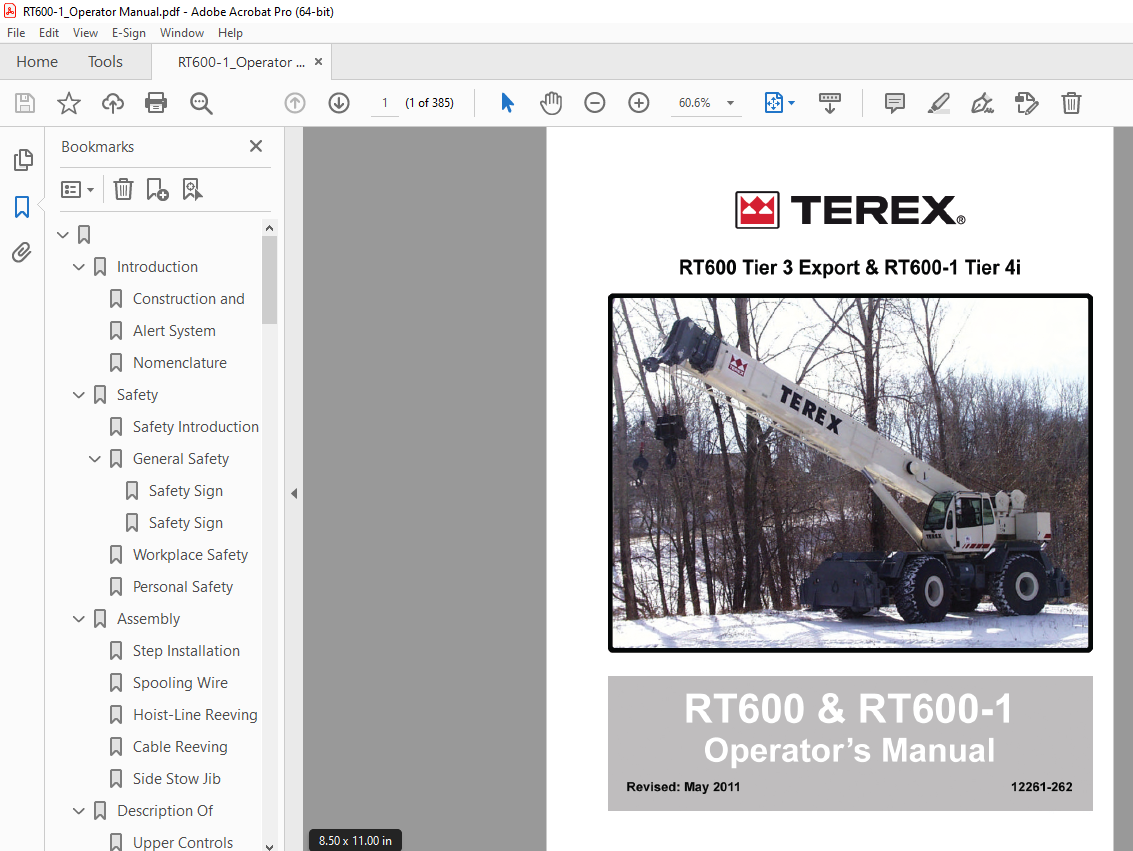Open the Workplace Safety bookmark

190,555
